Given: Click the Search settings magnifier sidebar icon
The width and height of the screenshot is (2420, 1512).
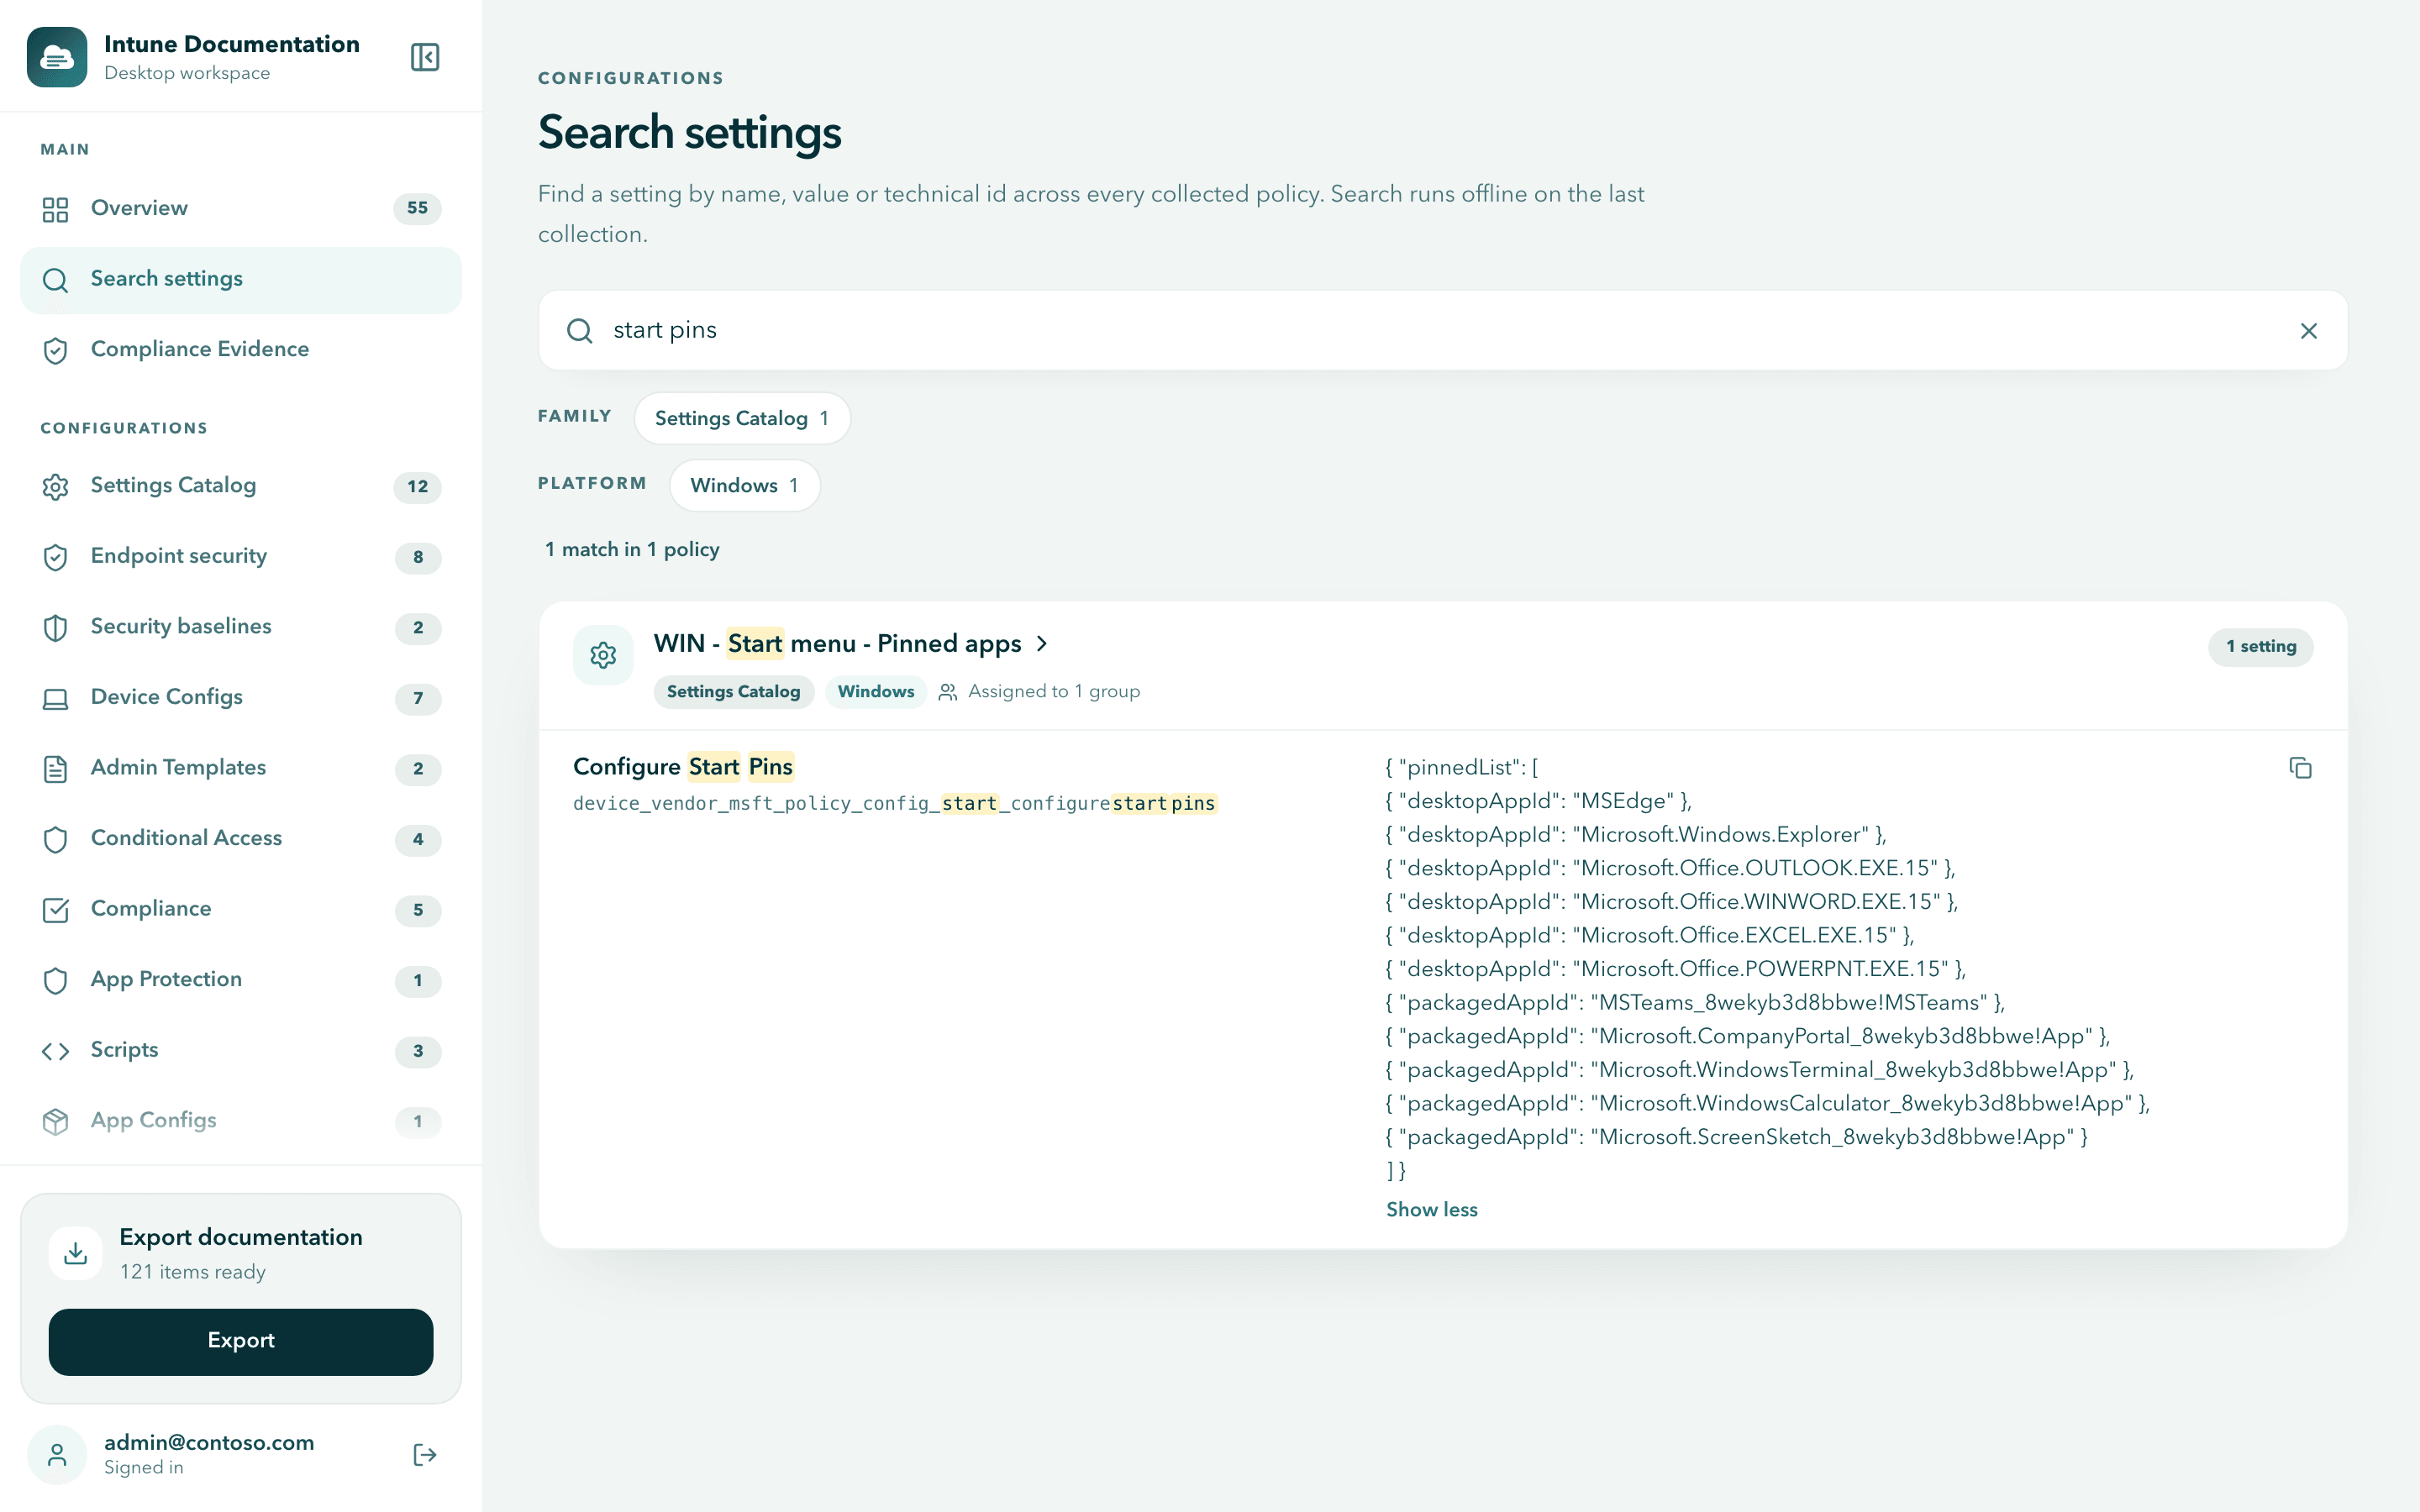Looking at the screenshot, I should coord(56,280).
